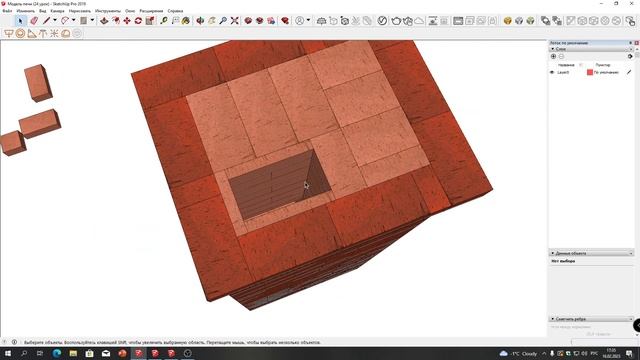Image resolution: width=640 pixels, height=360 pixels.
Task: Open the View menu
Action: click(43, 11)
